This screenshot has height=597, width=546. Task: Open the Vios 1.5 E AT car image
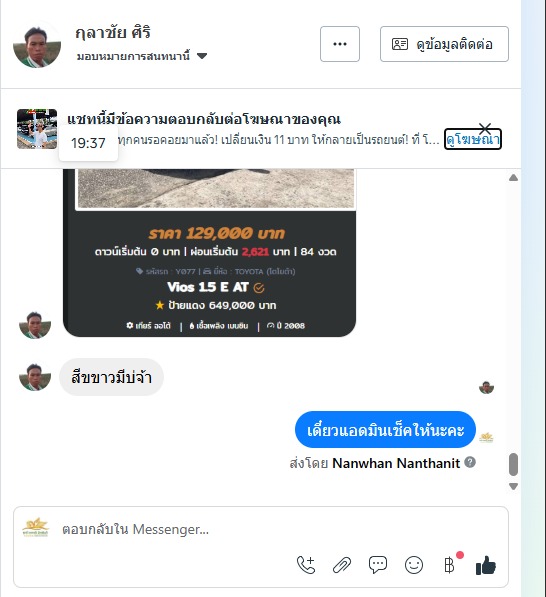tap(209, 253)
